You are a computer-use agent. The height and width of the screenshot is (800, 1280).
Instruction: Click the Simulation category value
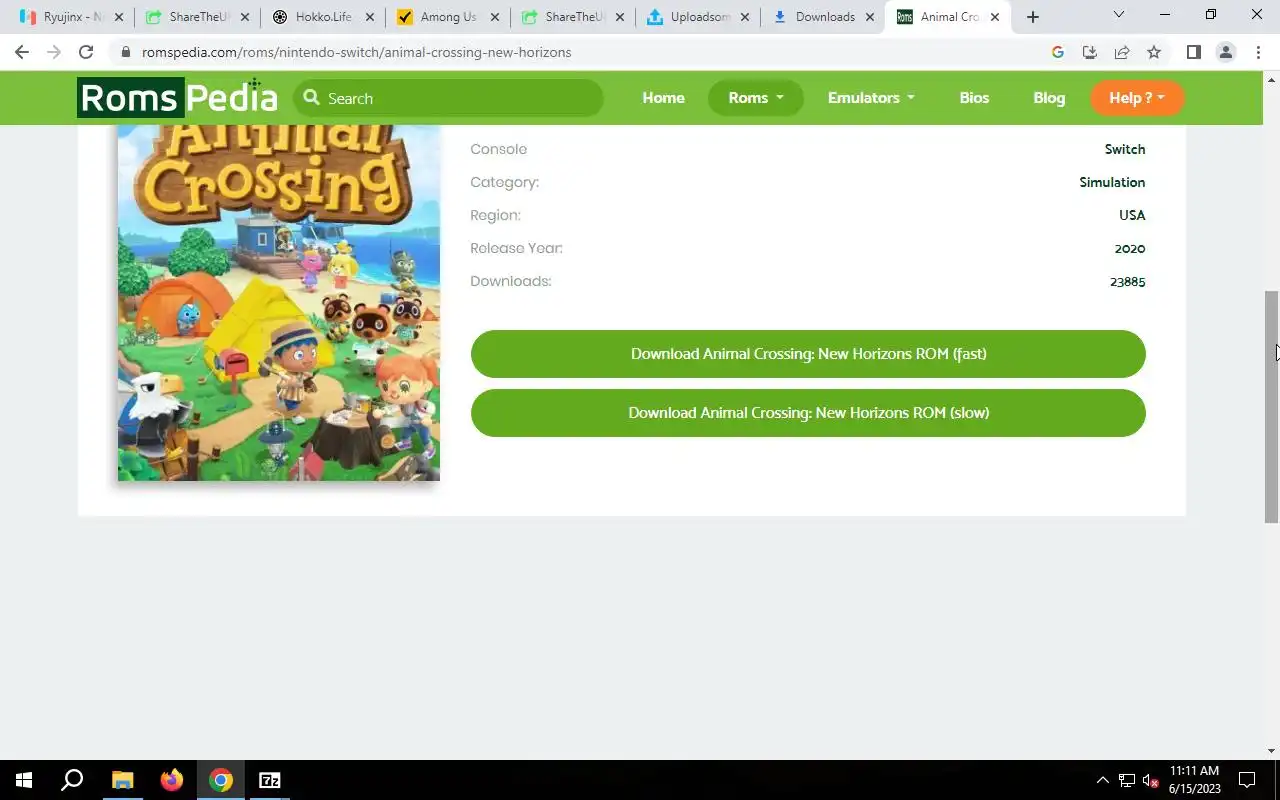coord(1112,182)
